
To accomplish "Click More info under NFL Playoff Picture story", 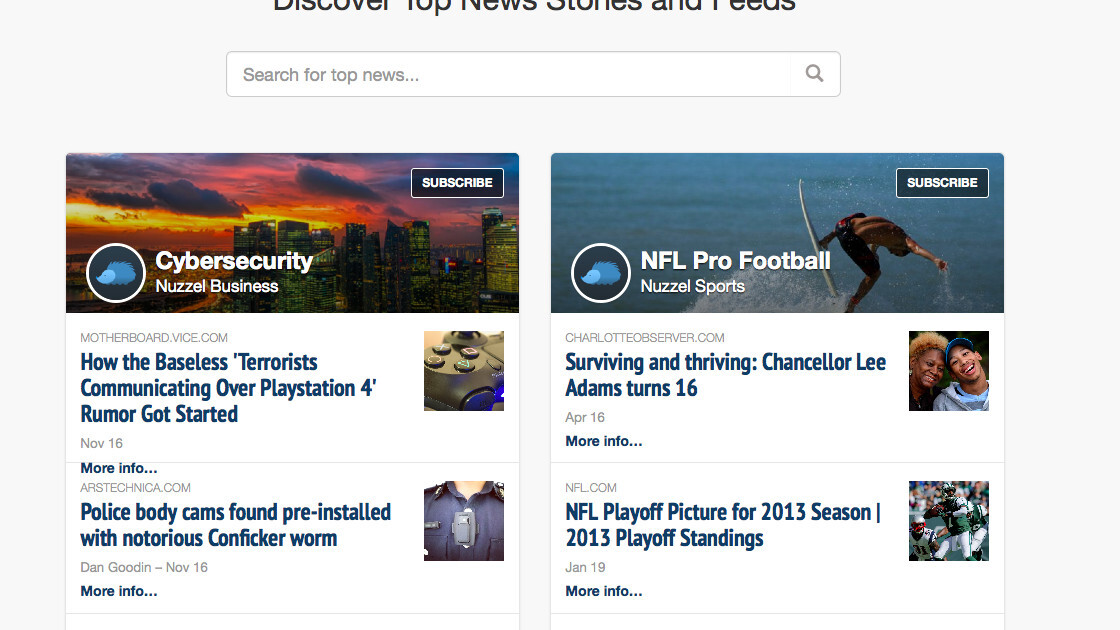I will click(604, 591).
